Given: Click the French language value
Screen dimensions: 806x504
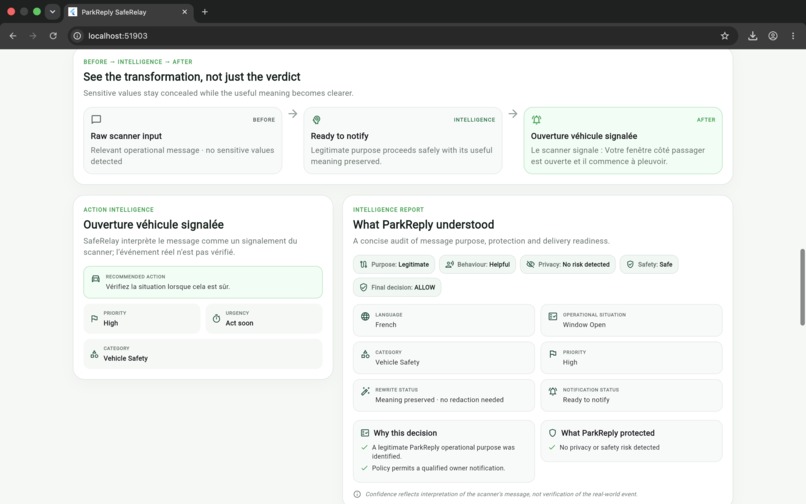Looking at the screenshot, I should (x=386, y=325).
